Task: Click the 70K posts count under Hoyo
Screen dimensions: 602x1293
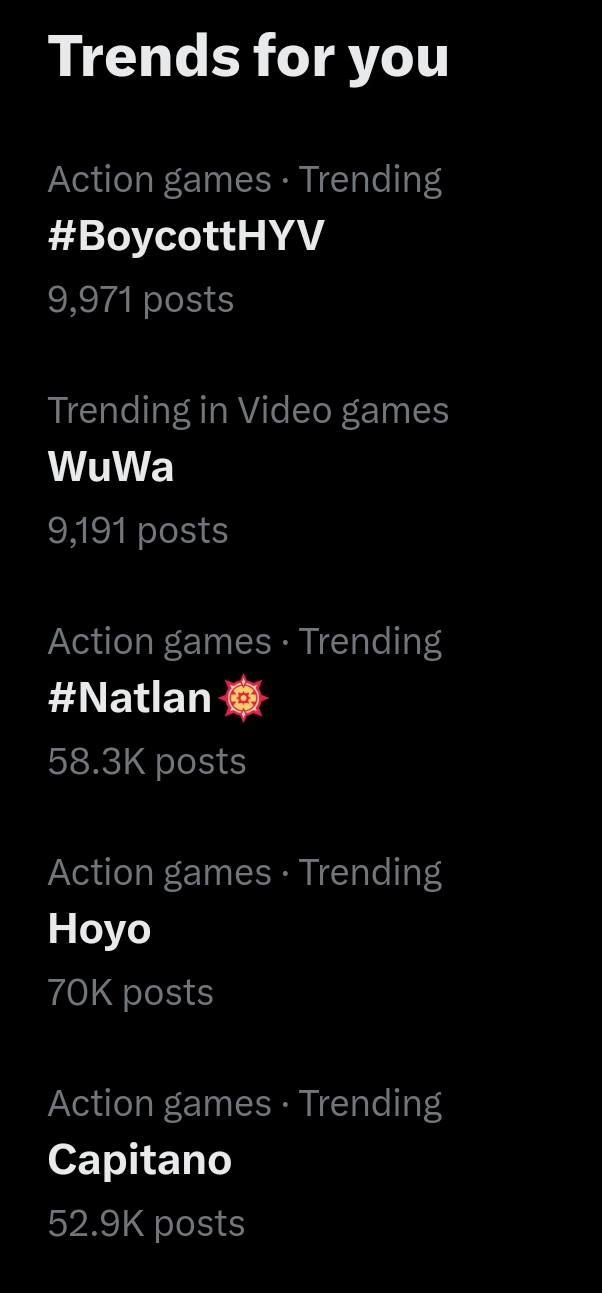Action: [x=130, y=992]
